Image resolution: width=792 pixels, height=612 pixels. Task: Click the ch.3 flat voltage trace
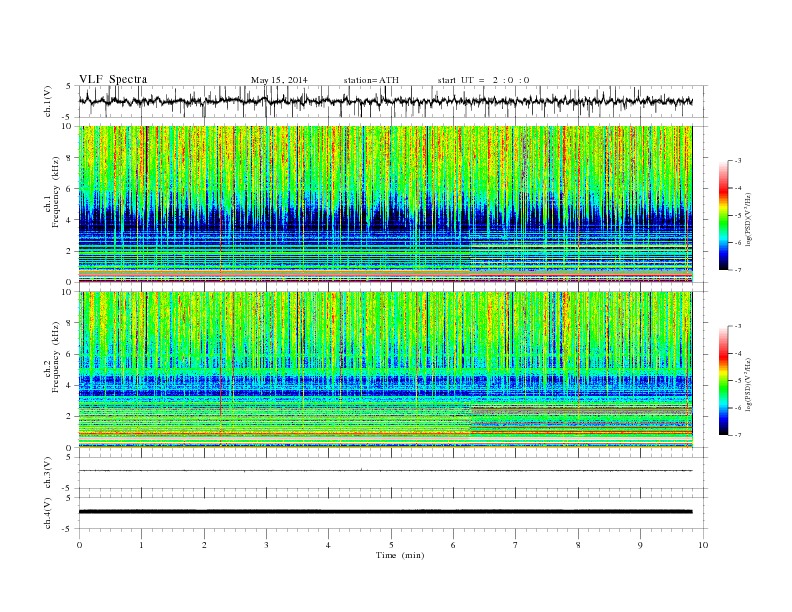(x=385, y=471)
